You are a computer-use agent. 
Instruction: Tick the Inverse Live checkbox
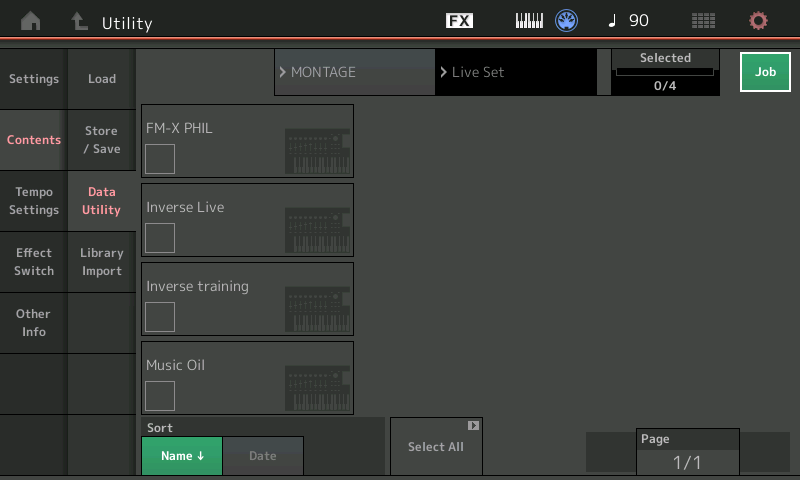[x=160, y=238]
